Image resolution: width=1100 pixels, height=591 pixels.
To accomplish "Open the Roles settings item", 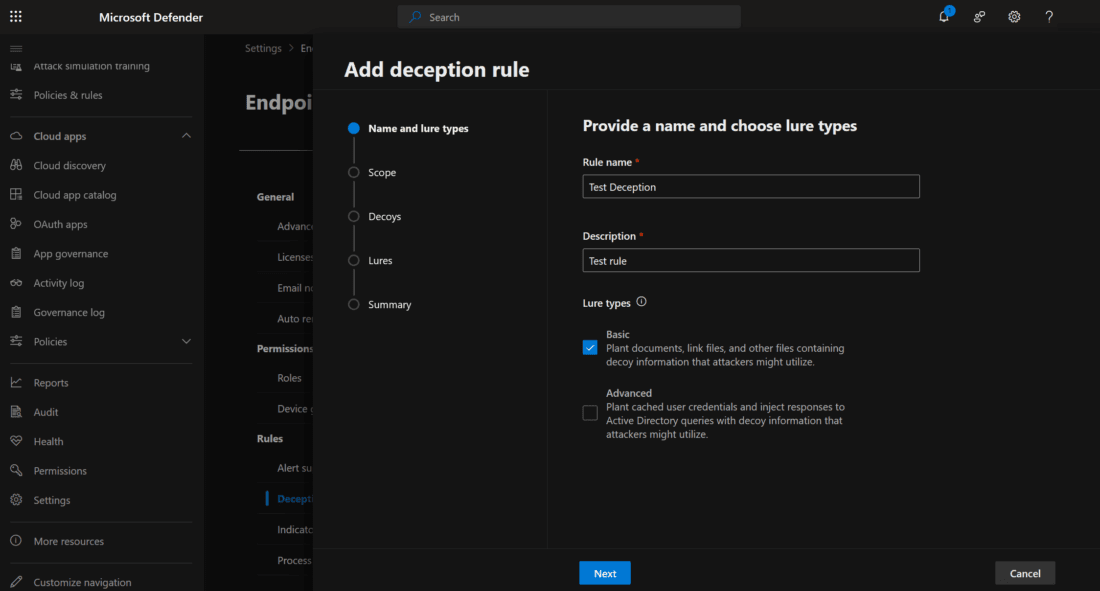I will coord(289,378).
